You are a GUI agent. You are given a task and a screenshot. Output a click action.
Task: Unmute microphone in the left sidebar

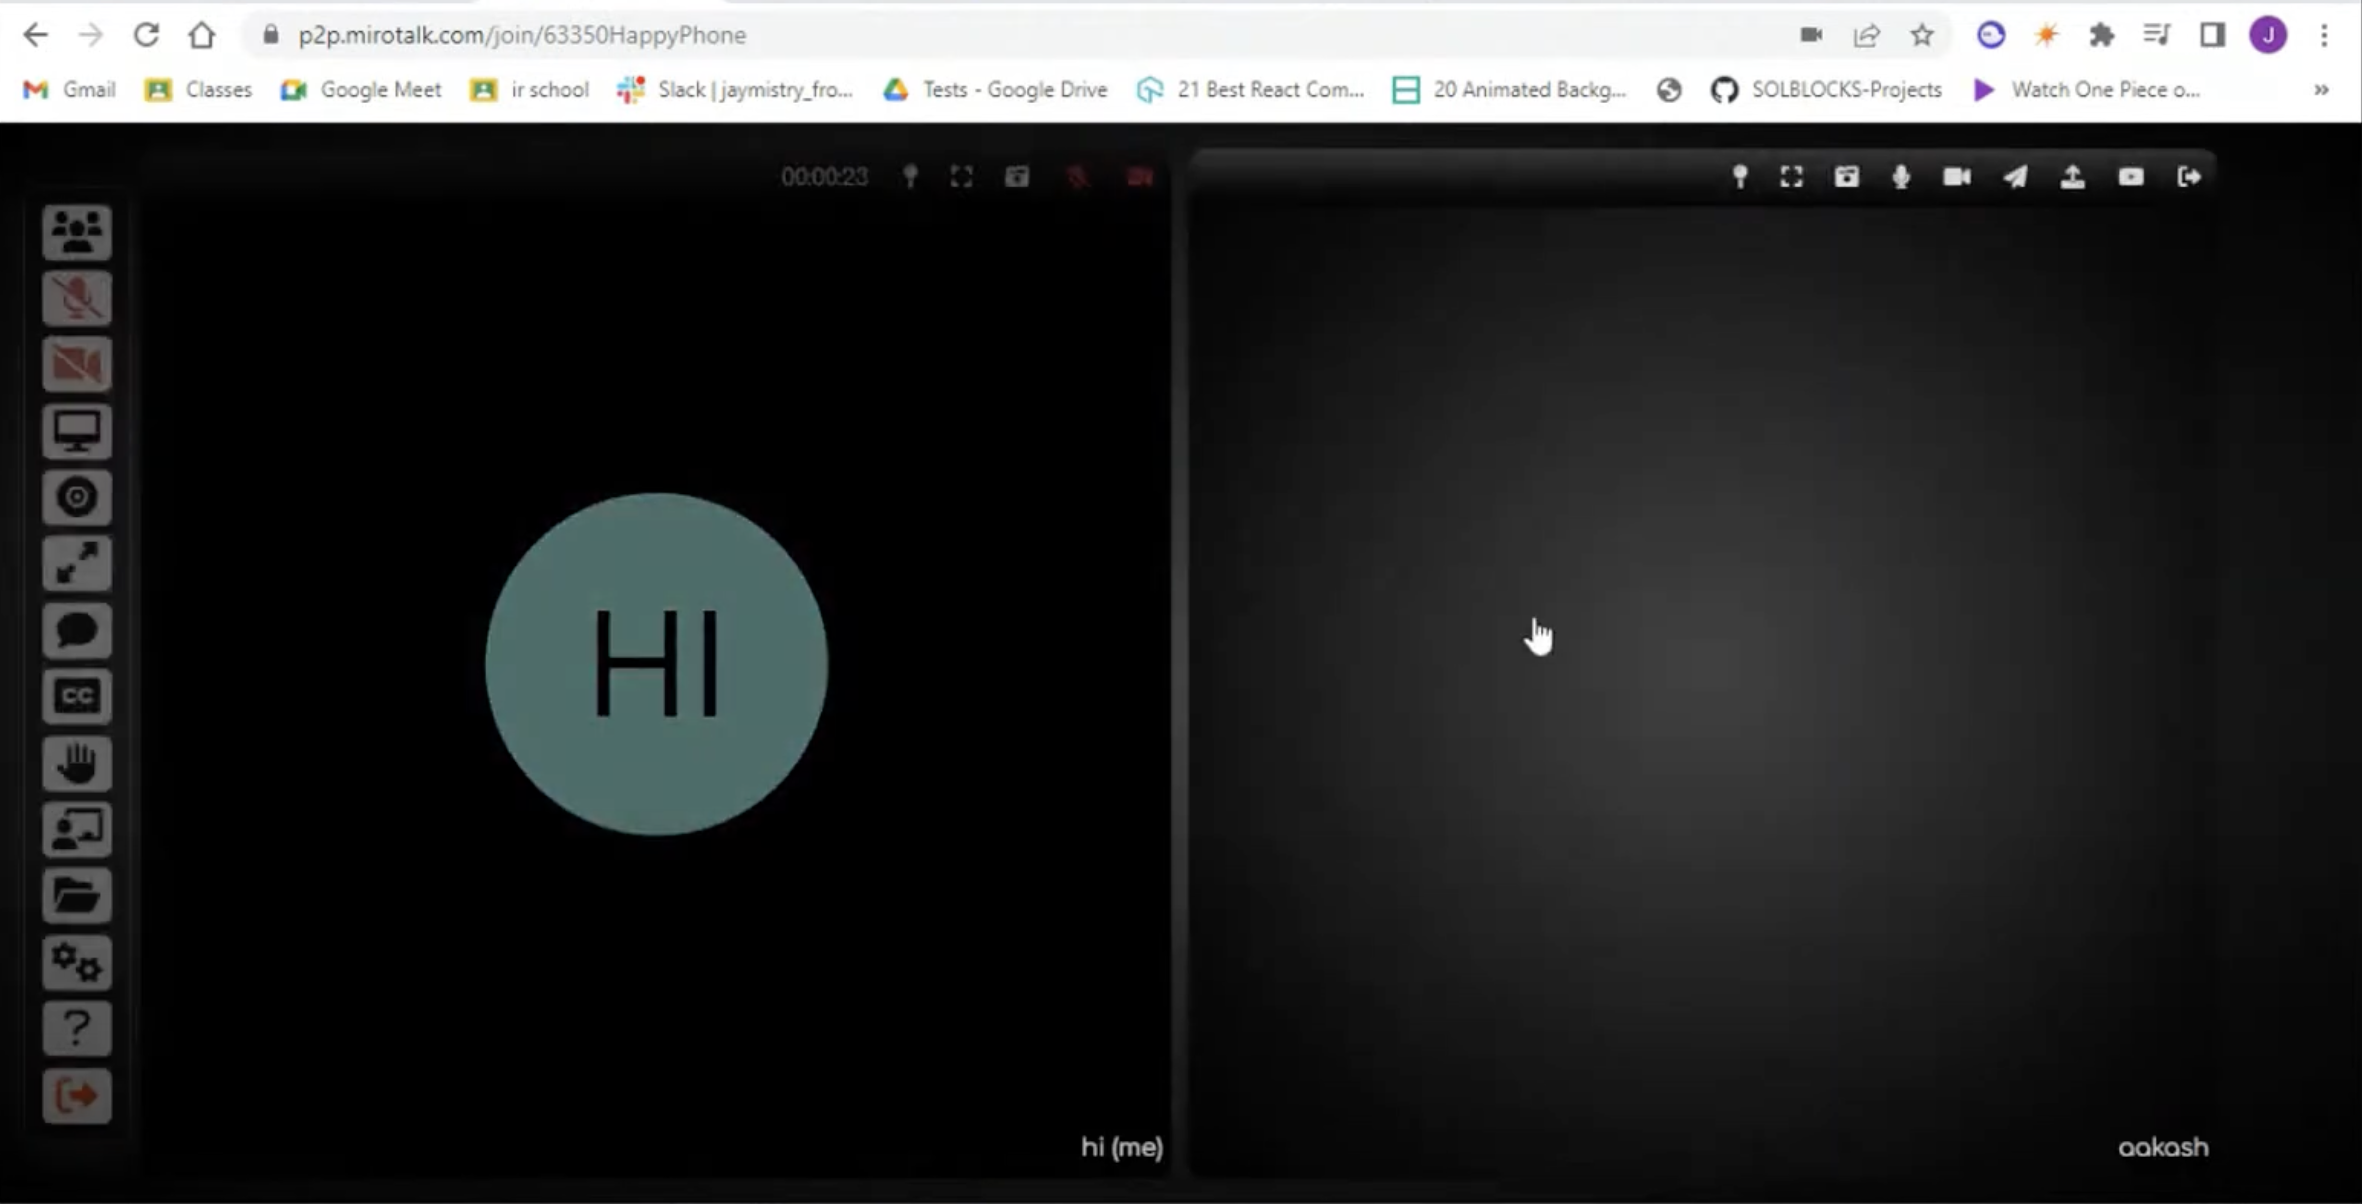(77, 298)
